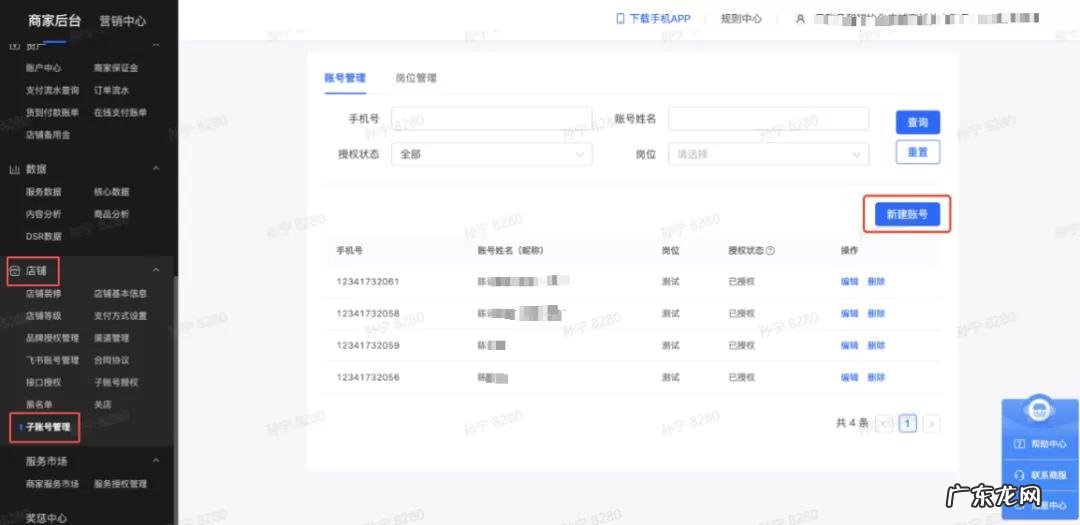
Task: Open 商品分析 in sidebar
Action: (x=112, y=214)
